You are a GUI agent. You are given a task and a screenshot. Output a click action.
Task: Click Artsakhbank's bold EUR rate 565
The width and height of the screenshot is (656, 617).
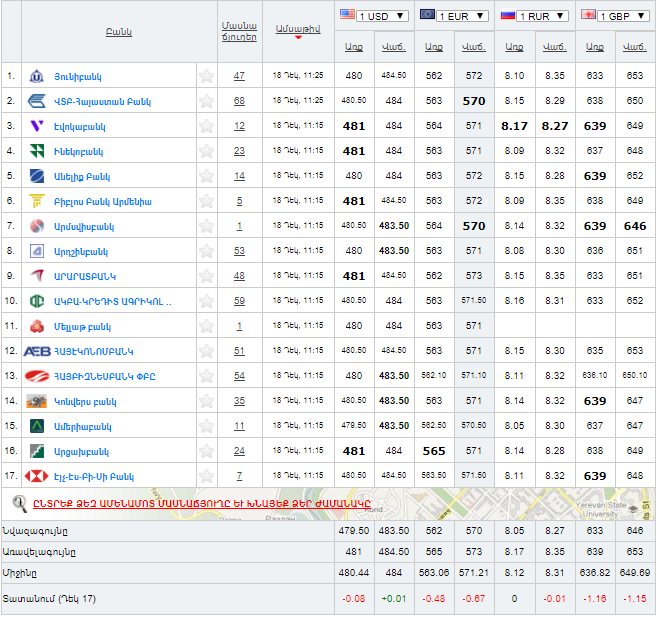coord(434,451)
